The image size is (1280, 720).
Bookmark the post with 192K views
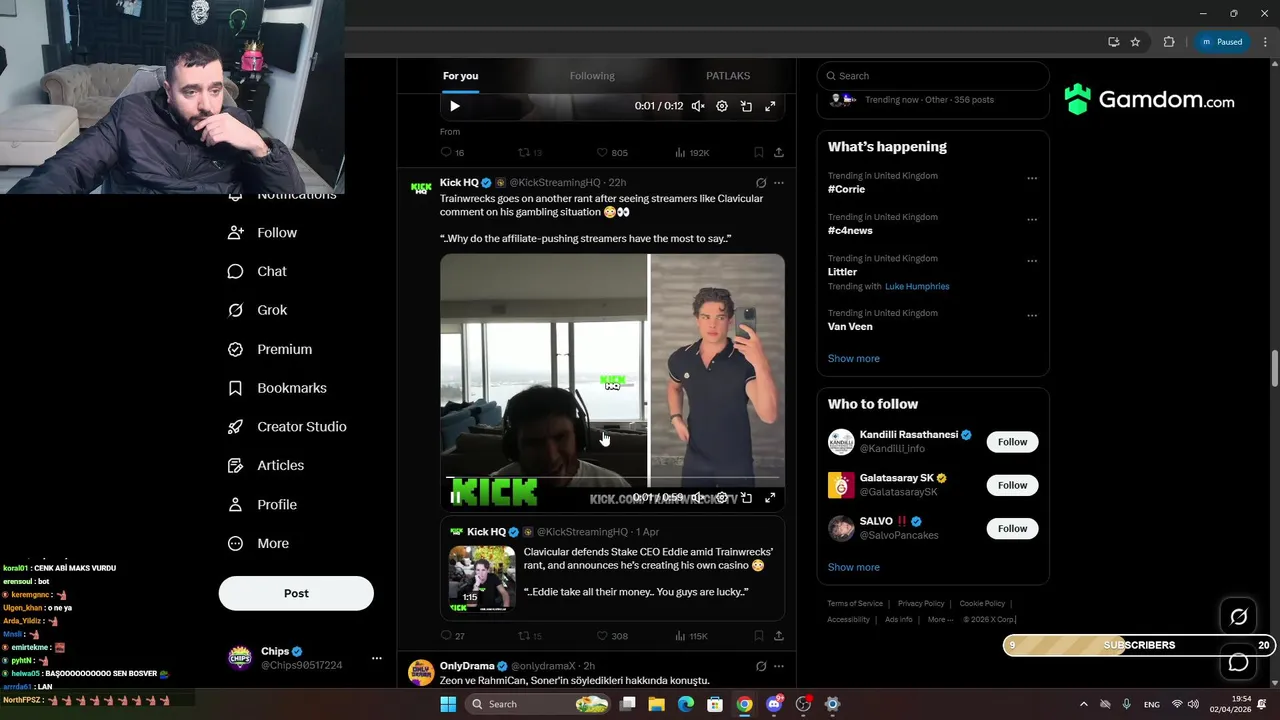coord(759,153)
